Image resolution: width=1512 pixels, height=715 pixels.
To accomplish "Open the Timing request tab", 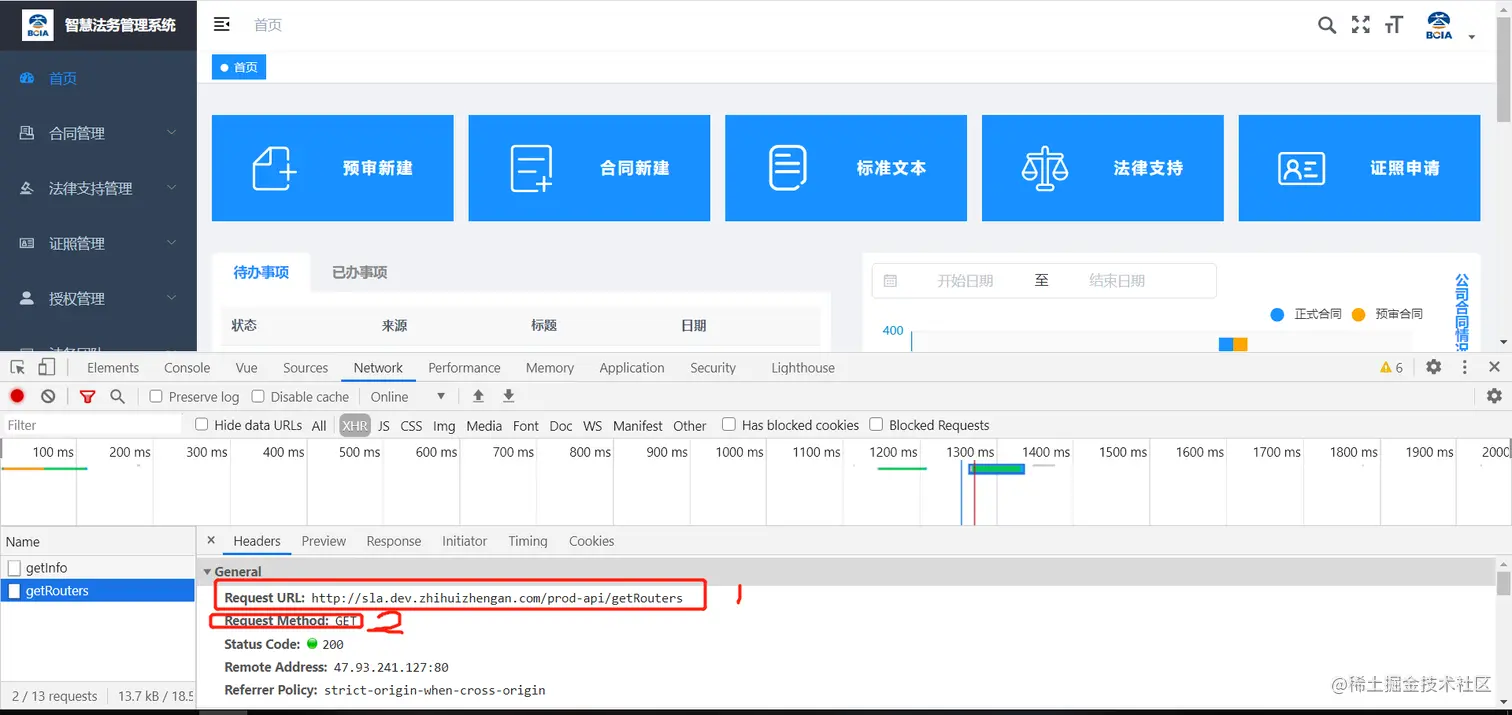I will [528, 540].
